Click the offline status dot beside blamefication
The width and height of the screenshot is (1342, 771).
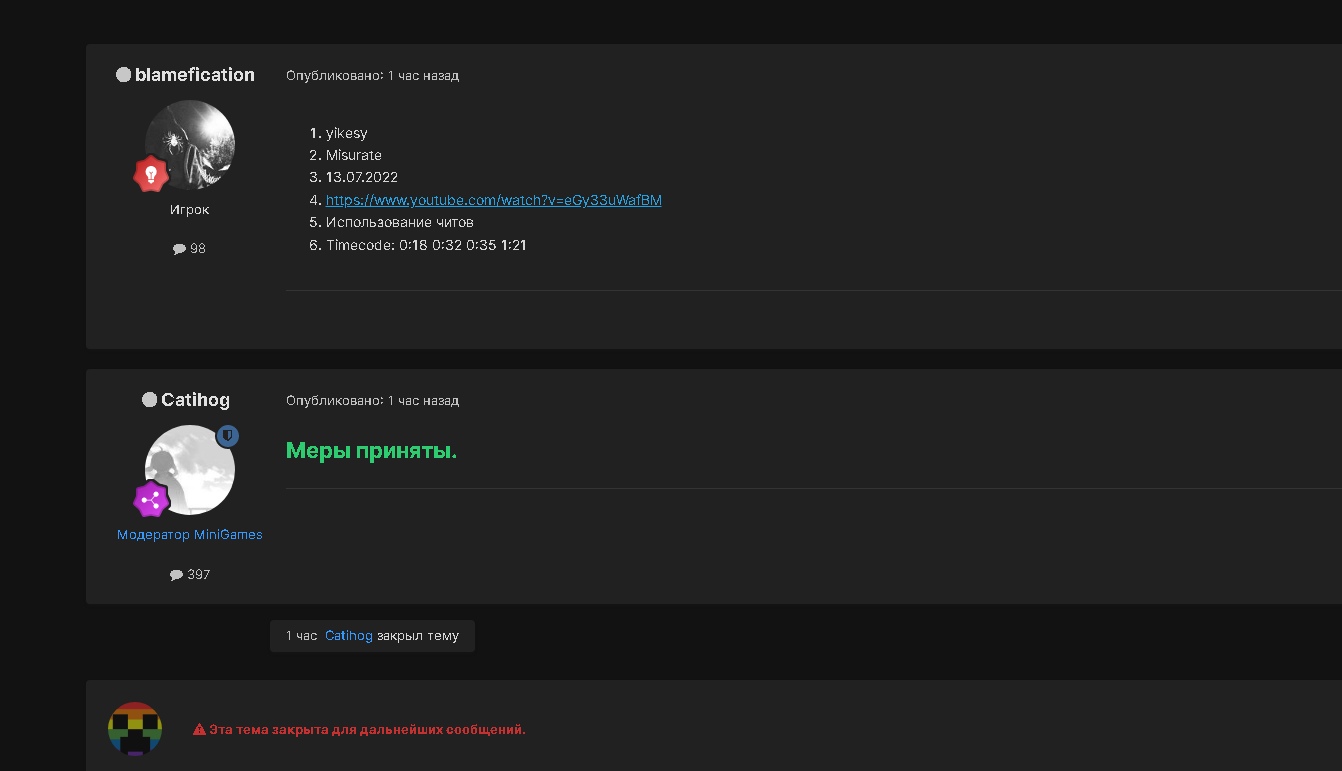pos(124,75)
